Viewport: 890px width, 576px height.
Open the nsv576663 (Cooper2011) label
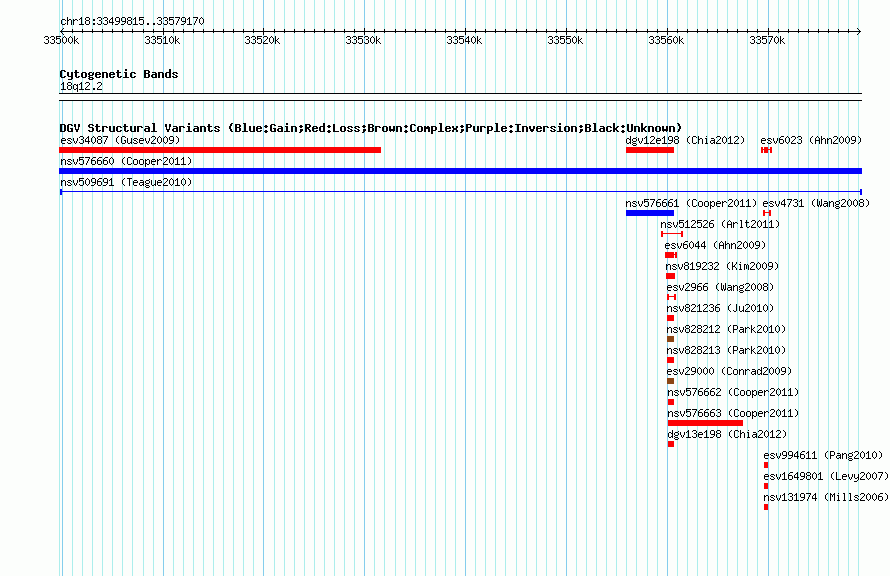pyautogui.click(x=733, y=413)
